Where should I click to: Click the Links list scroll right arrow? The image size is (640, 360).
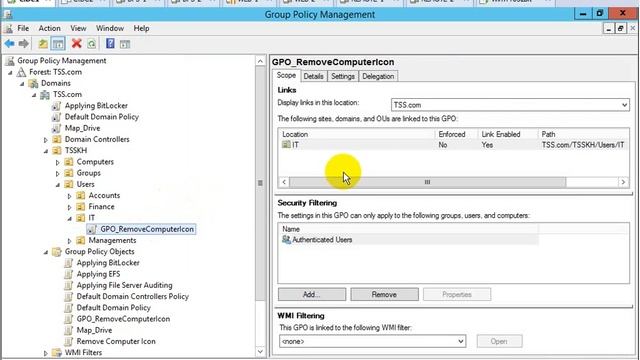(x=623, y=182)
